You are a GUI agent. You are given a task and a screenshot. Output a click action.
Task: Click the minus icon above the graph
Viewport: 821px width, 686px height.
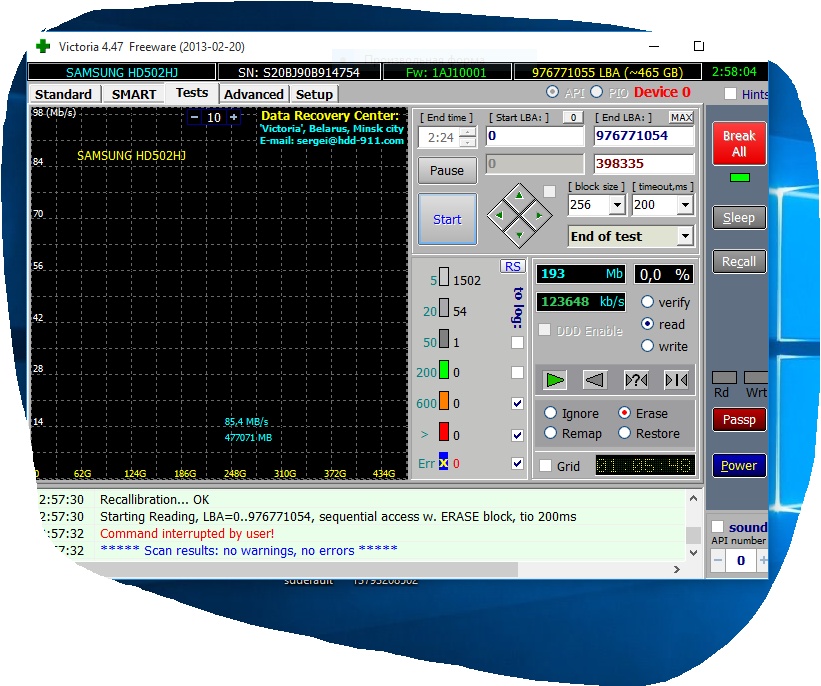(194, 117)
